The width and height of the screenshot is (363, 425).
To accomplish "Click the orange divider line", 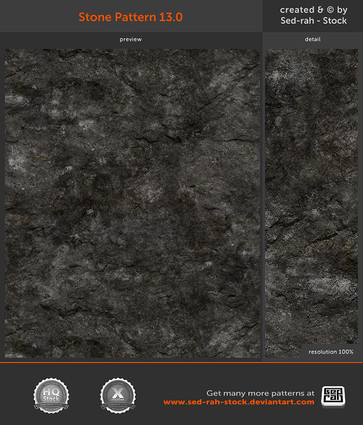I will tap(181, 362).
